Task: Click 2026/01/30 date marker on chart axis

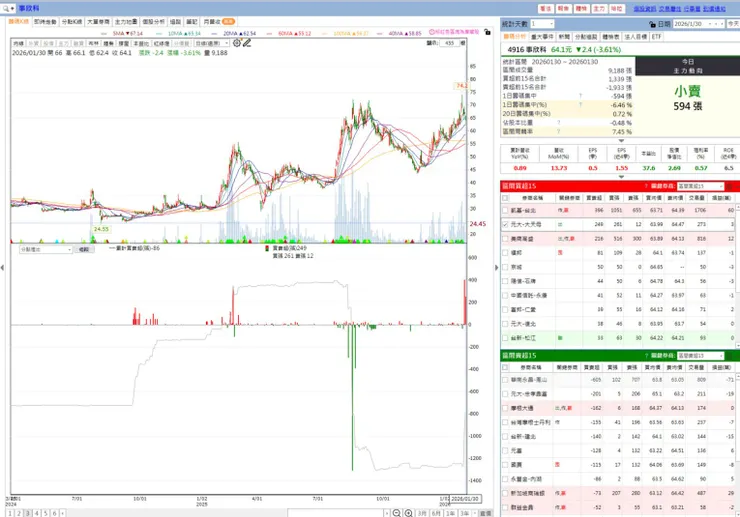Action: coord(464,499)
